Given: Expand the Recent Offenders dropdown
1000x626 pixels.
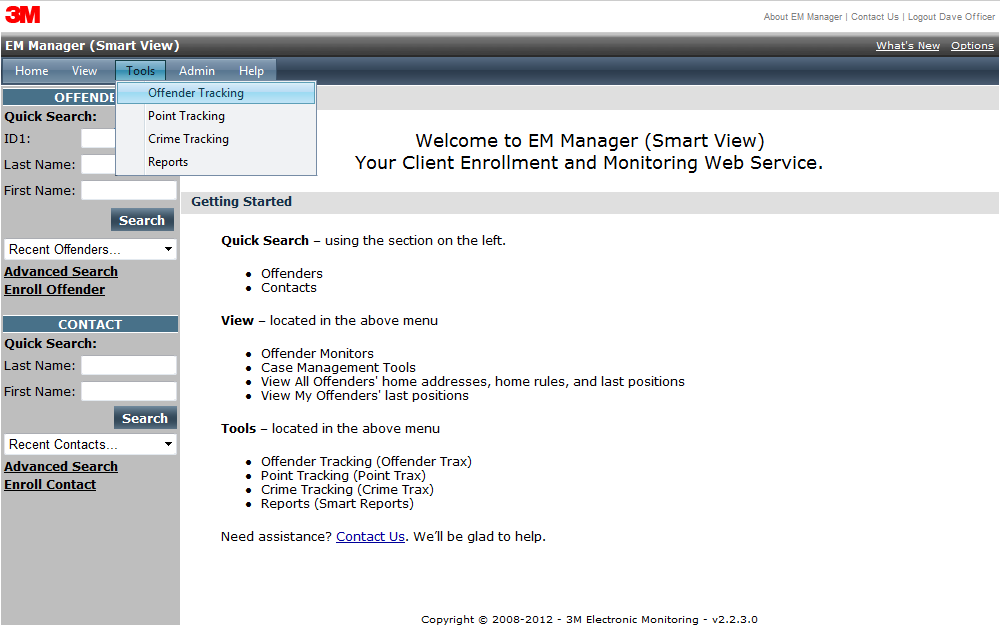Looking at the screenshot, I should pyautogui.click(x=90, y=249).
